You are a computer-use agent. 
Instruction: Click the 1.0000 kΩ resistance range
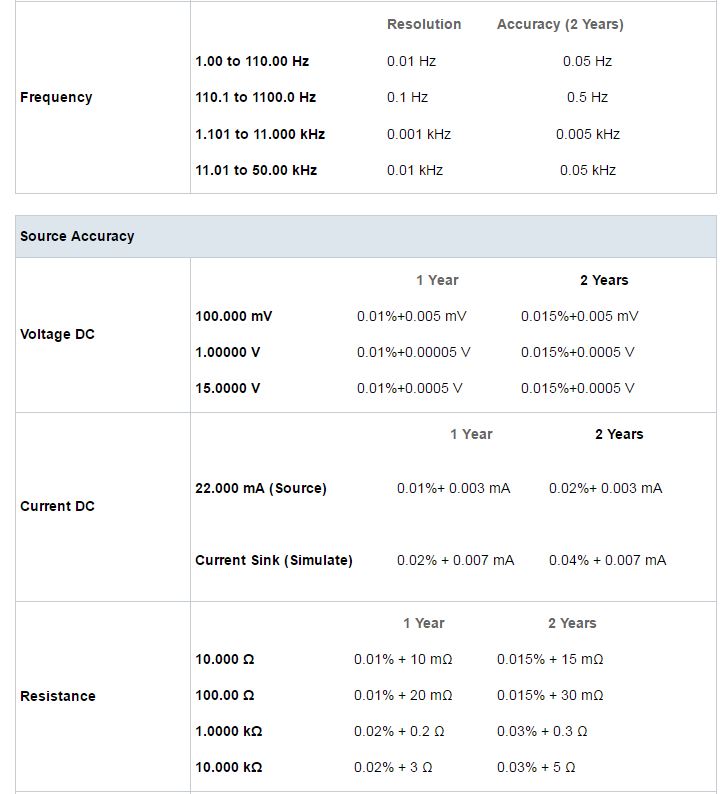click(229, 731)
